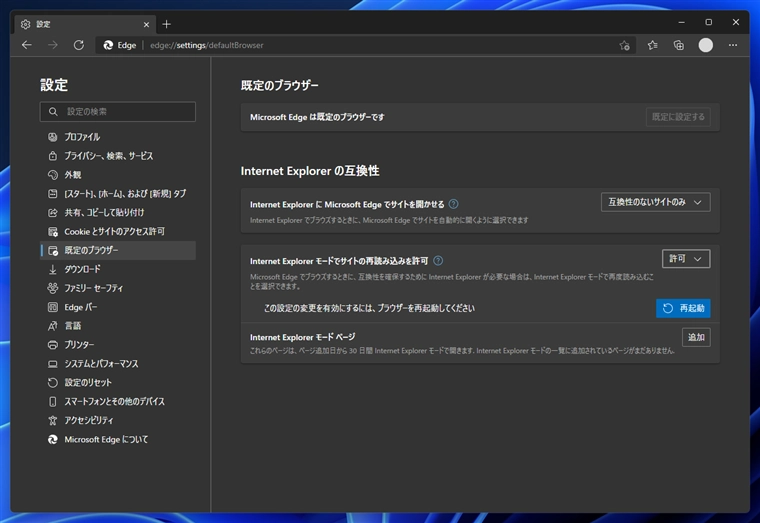Select Microsoft Edge について in sidebar

click(106, 439)
